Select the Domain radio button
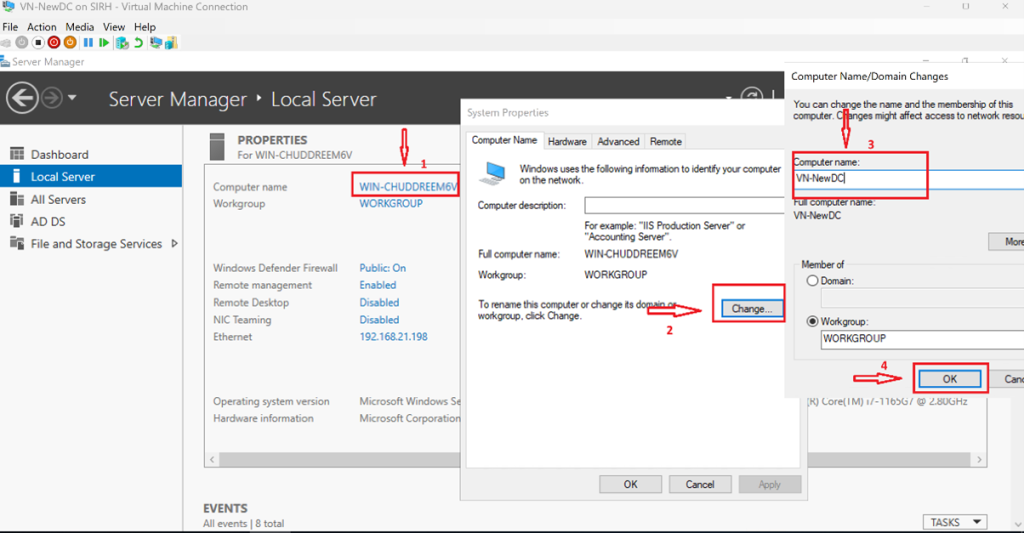Viewport: 1024px width, 533px height. (812, 281)
